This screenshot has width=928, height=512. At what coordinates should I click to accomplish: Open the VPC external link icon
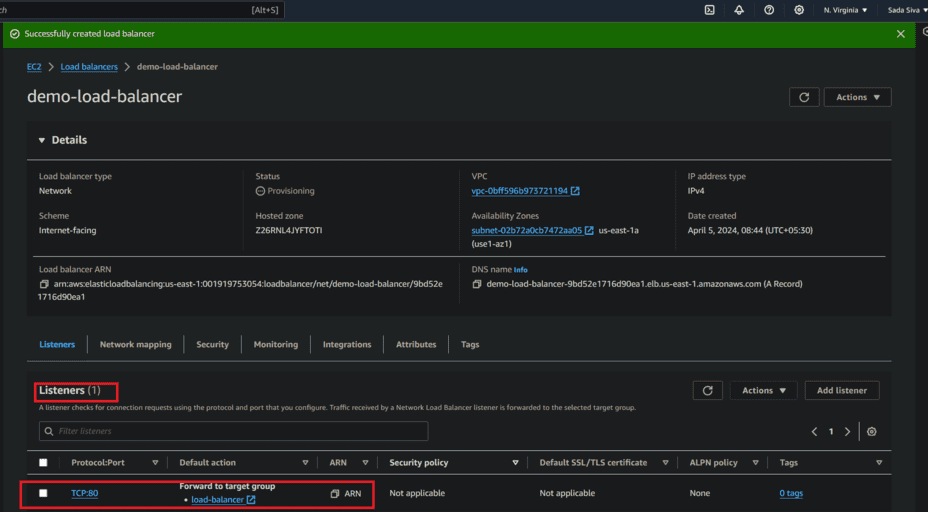(x=575, y=191)
